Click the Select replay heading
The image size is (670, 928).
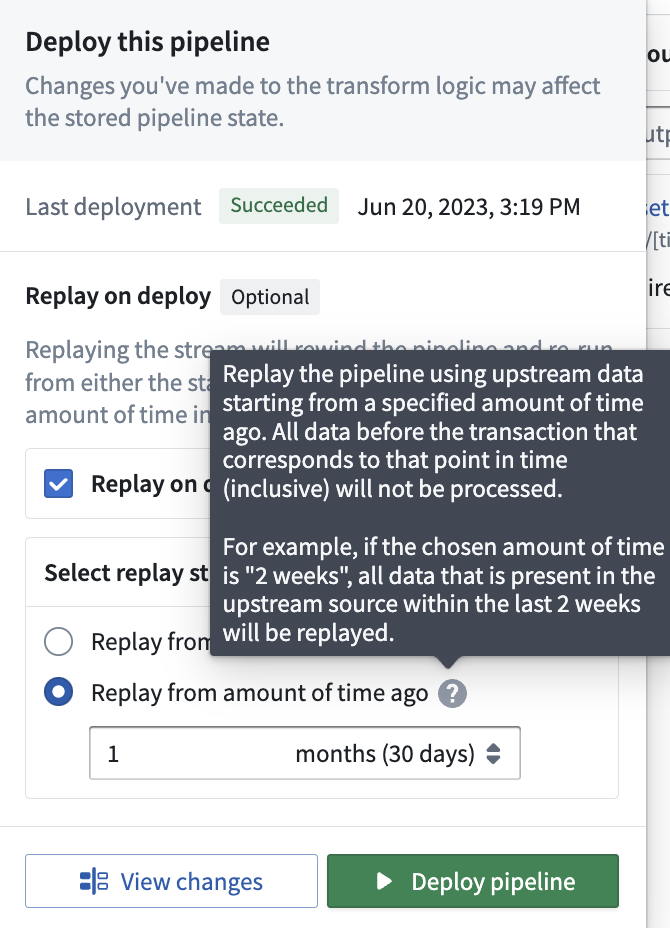coord(126,573)
